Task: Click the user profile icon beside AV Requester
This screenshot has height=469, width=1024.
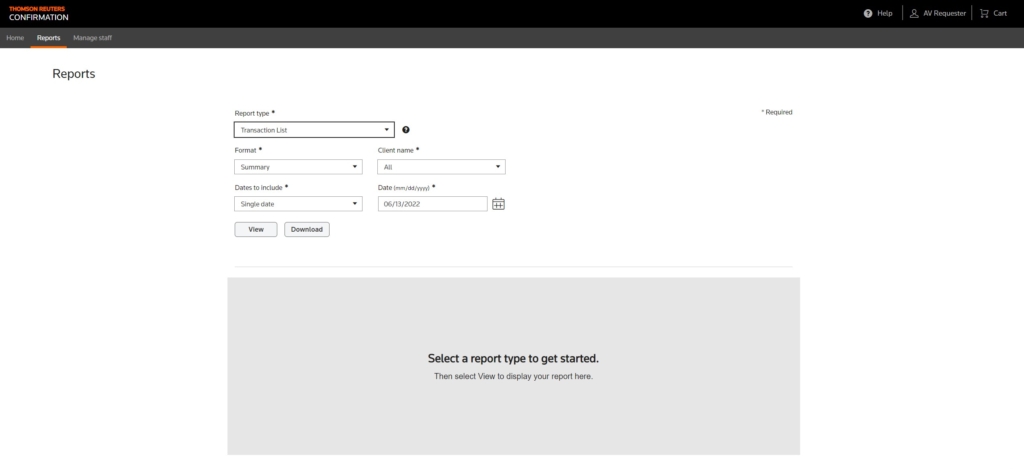Action: point(914,13)
